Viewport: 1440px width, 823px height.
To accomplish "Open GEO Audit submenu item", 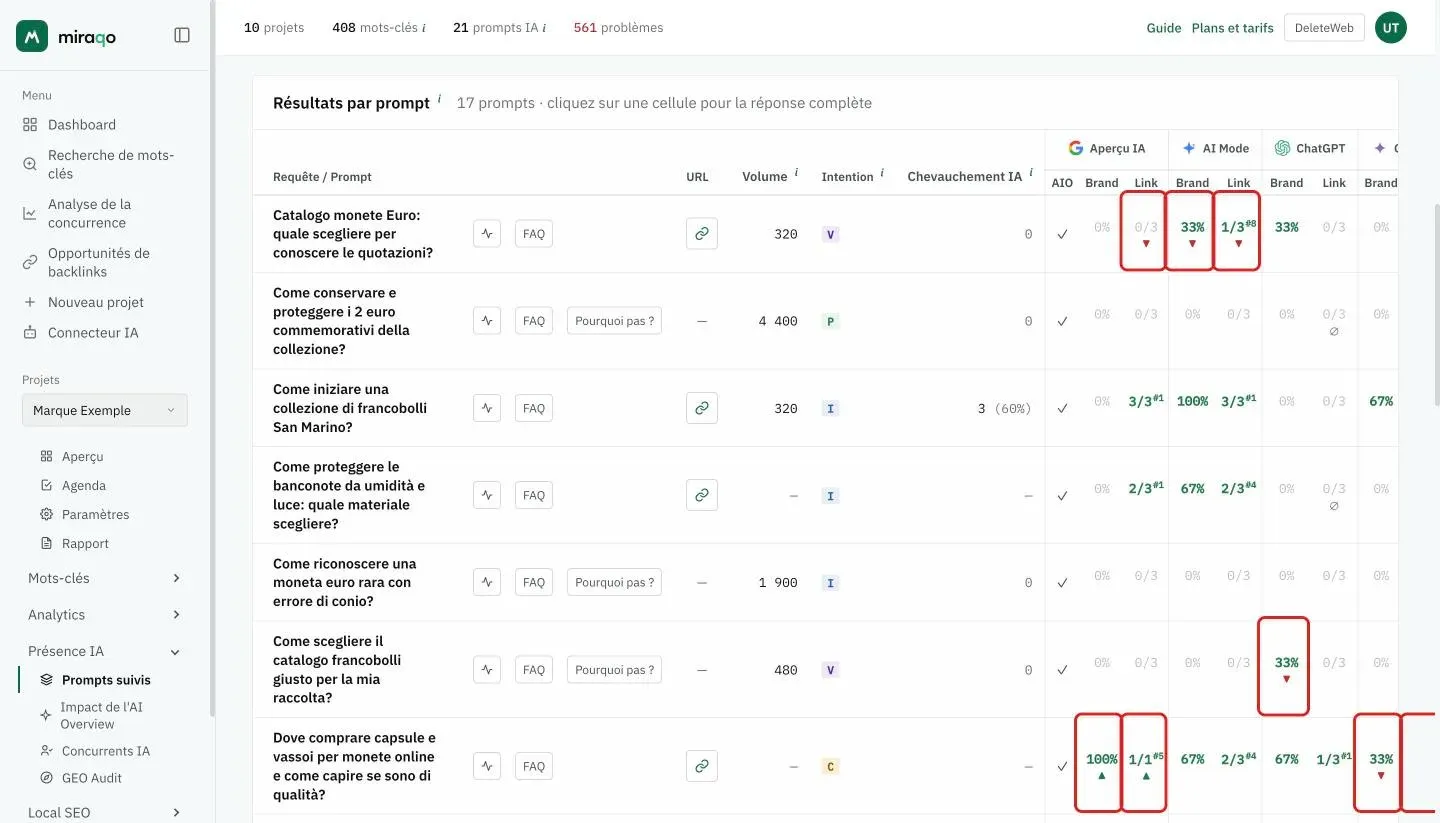I will pyautogui.click(x=92, y=778).
